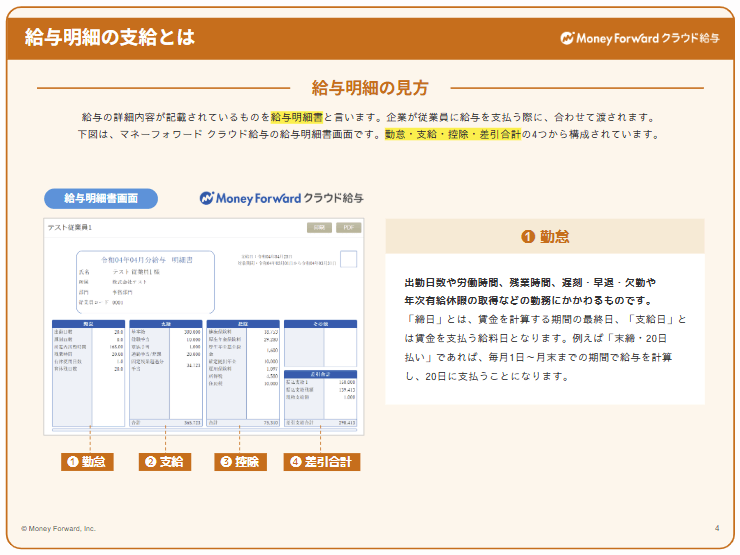
Task: Click the PDF button in payslip screen
Action: pos(348,227)
